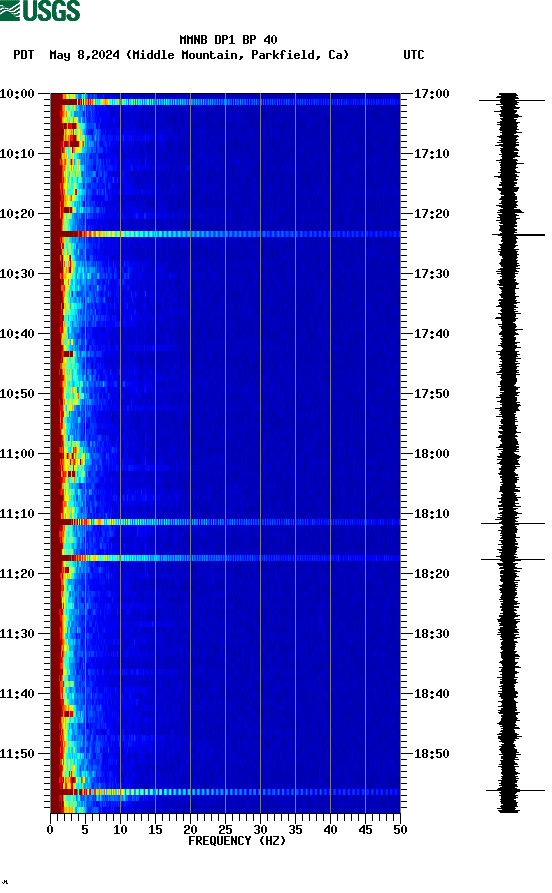
Task: Click the USGS logo
Action: click(x=40, y=10)
